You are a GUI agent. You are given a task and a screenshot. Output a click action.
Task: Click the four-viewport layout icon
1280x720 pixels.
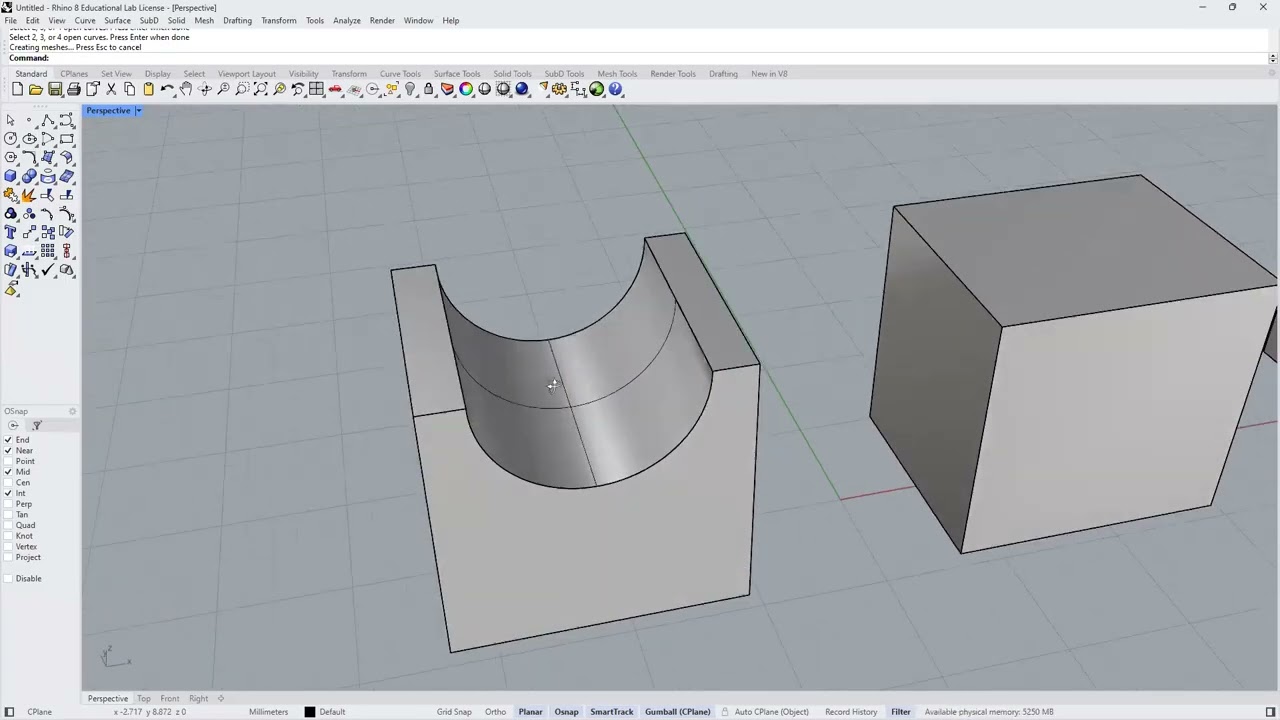(x=316, y=89)
